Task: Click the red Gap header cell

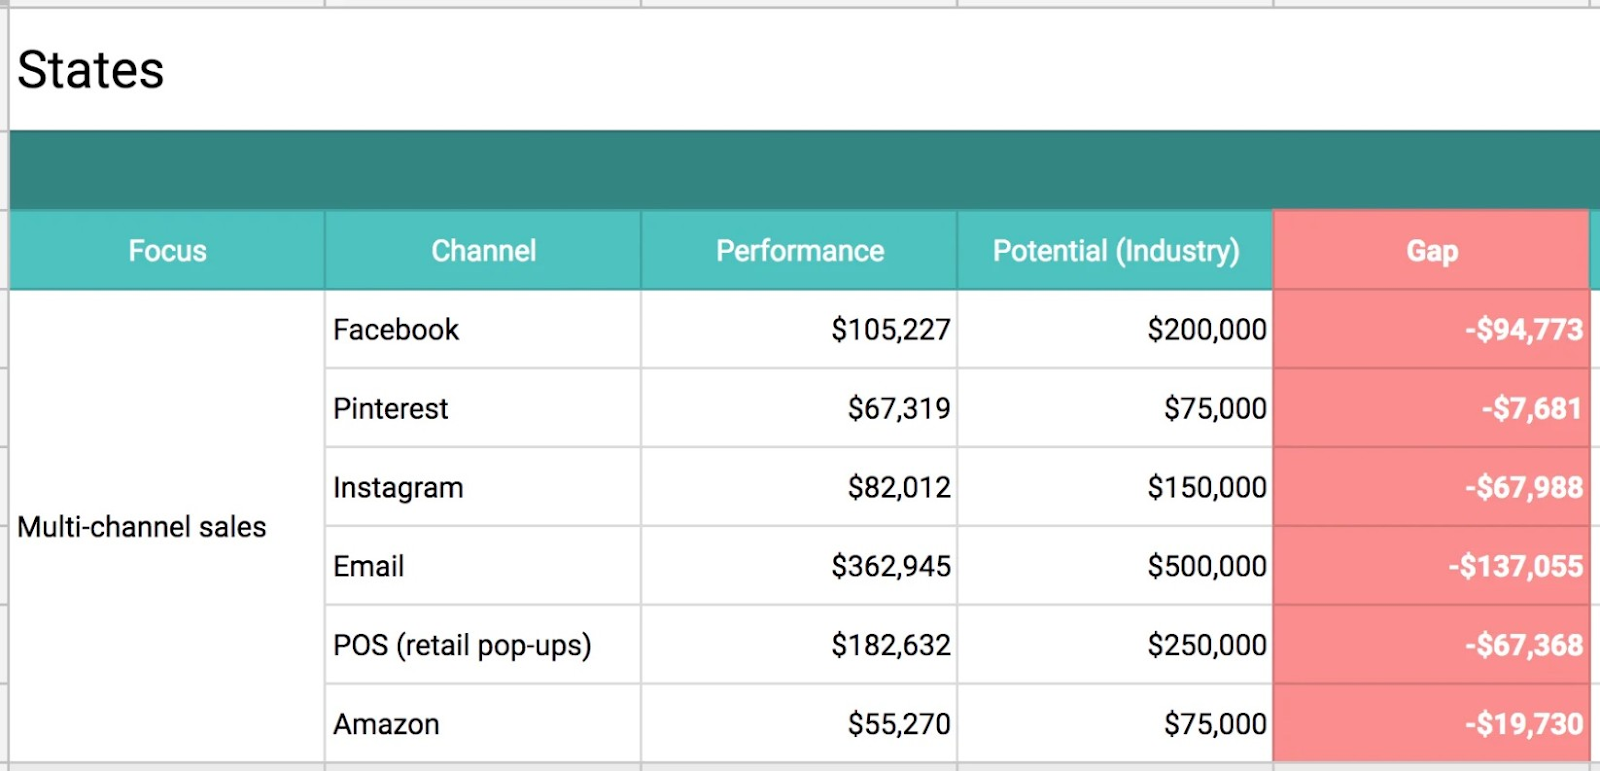Action: click(x=1431, y=250)
